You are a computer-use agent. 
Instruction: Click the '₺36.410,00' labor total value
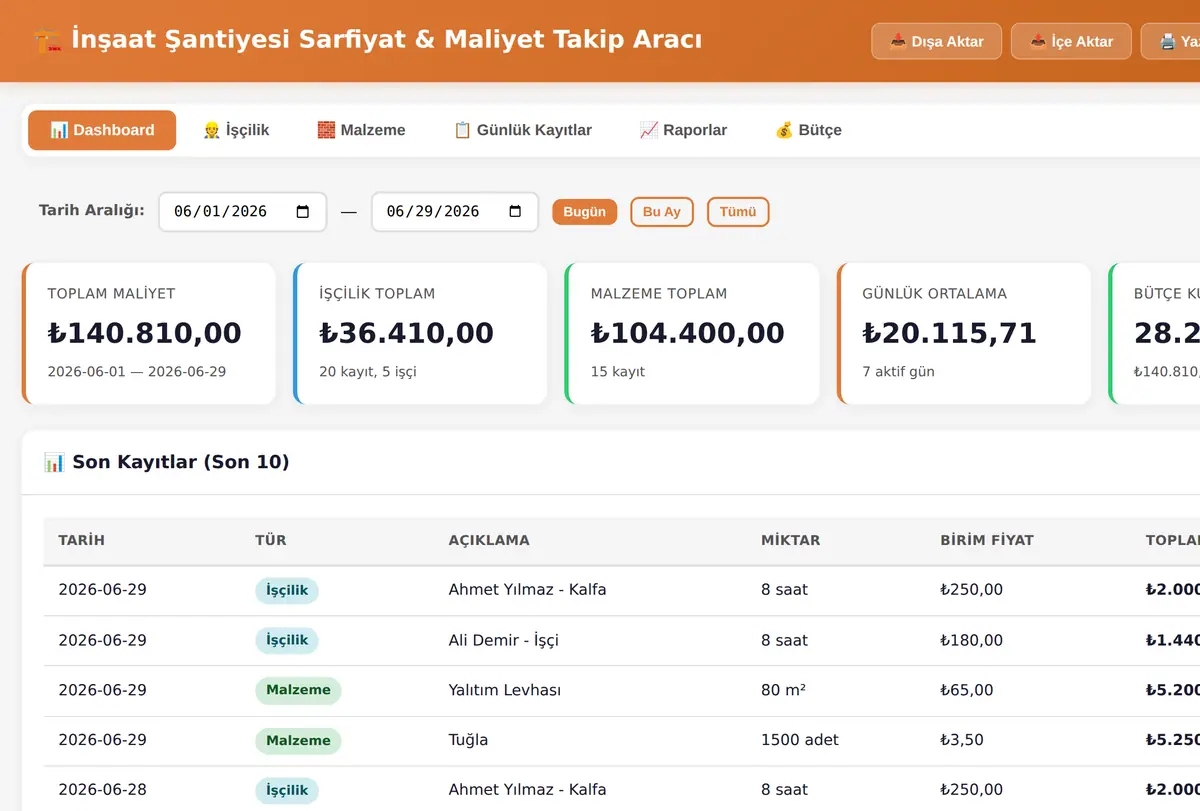coord(407,333)
